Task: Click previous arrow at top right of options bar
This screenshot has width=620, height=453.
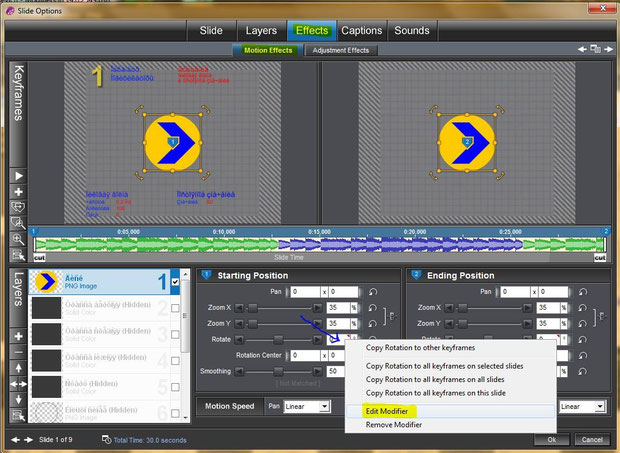Action: tap(582, 49)
